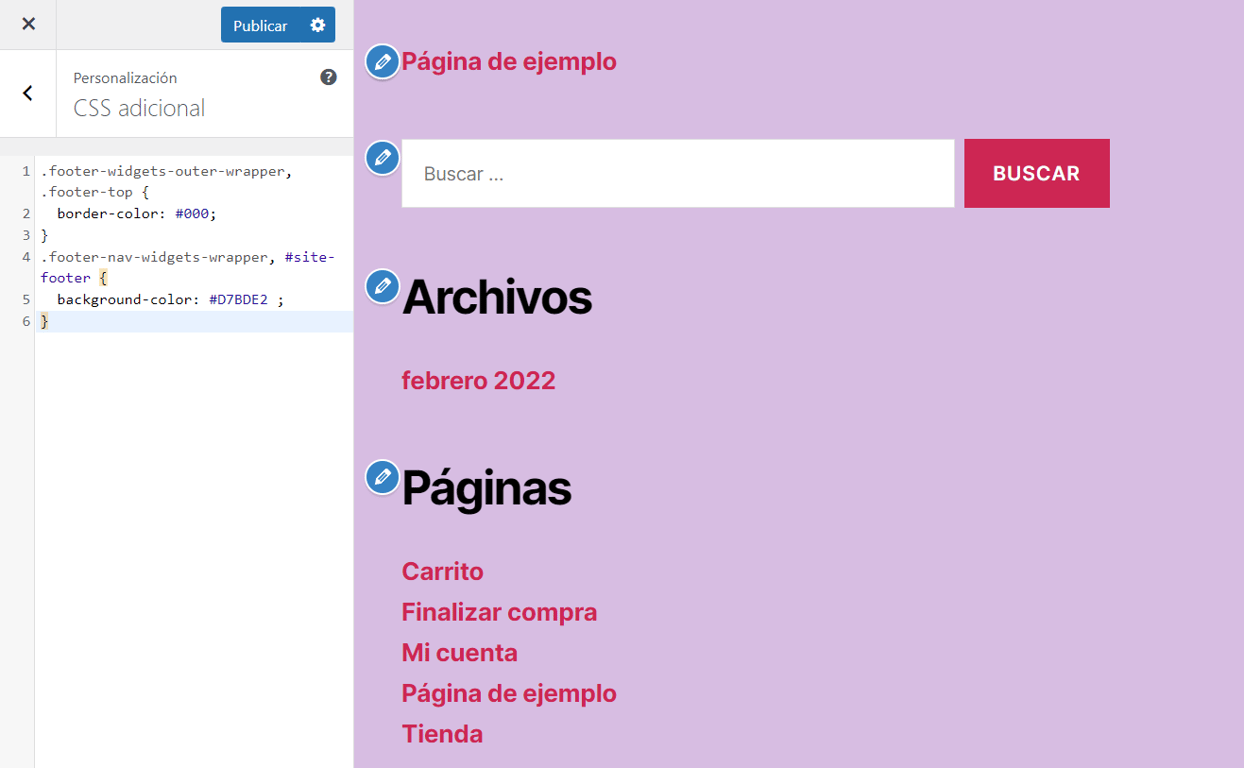Visit the Mi cuenta page

pos(459,652)
